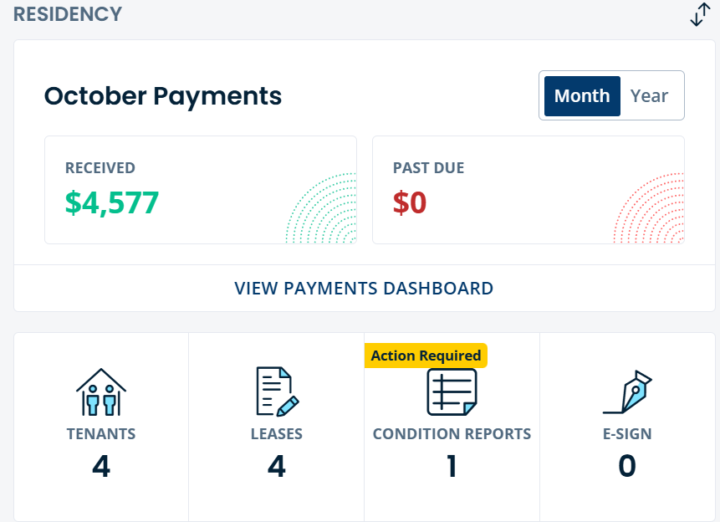Click the Condition Reports checklist icon
720x522 pixels.
[452, 392]
